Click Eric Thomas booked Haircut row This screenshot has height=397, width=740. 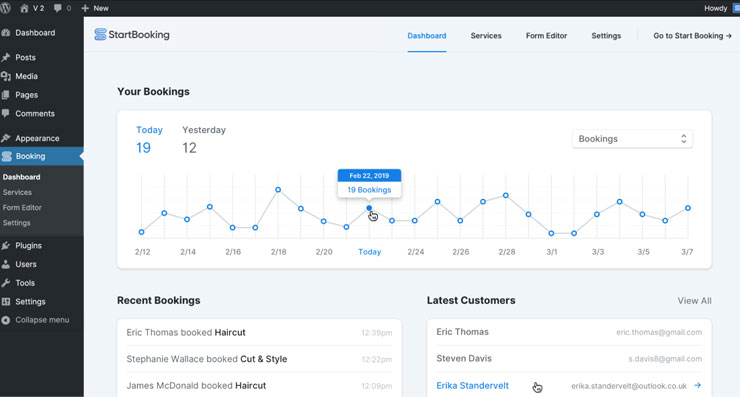pos(259,332)
